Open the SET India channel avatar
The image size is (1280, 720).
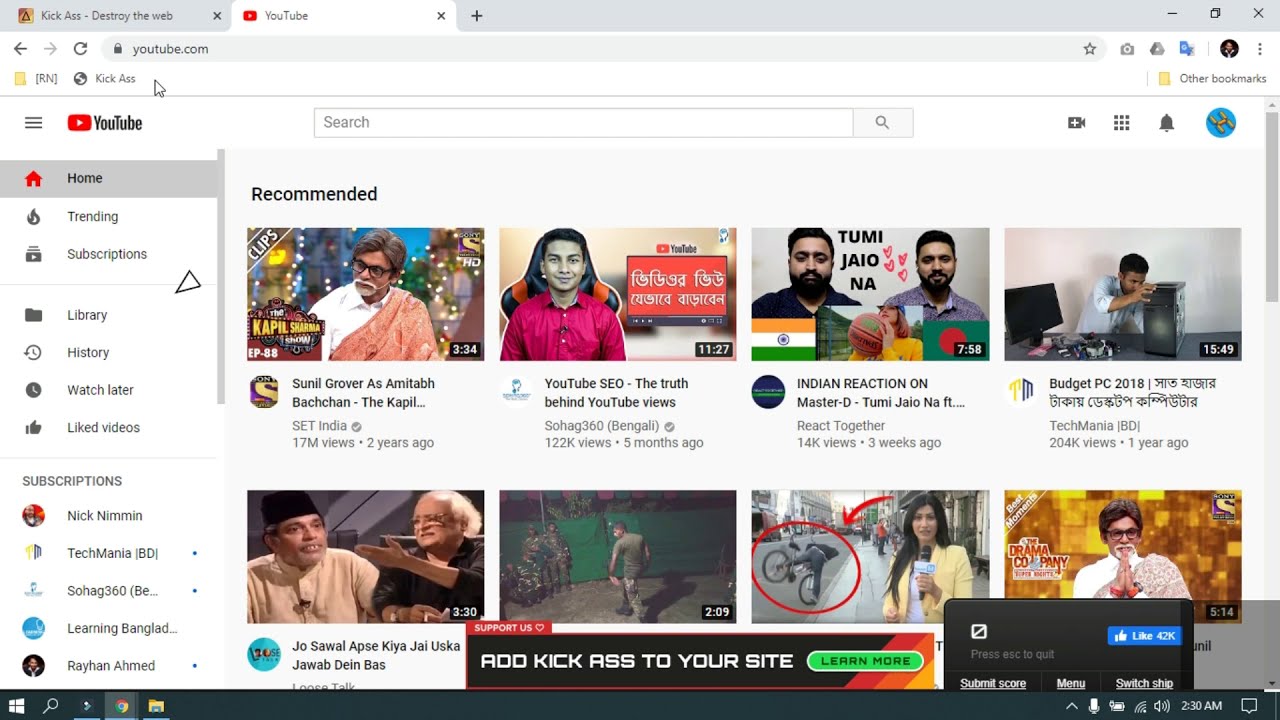click(x=264, y=392)
